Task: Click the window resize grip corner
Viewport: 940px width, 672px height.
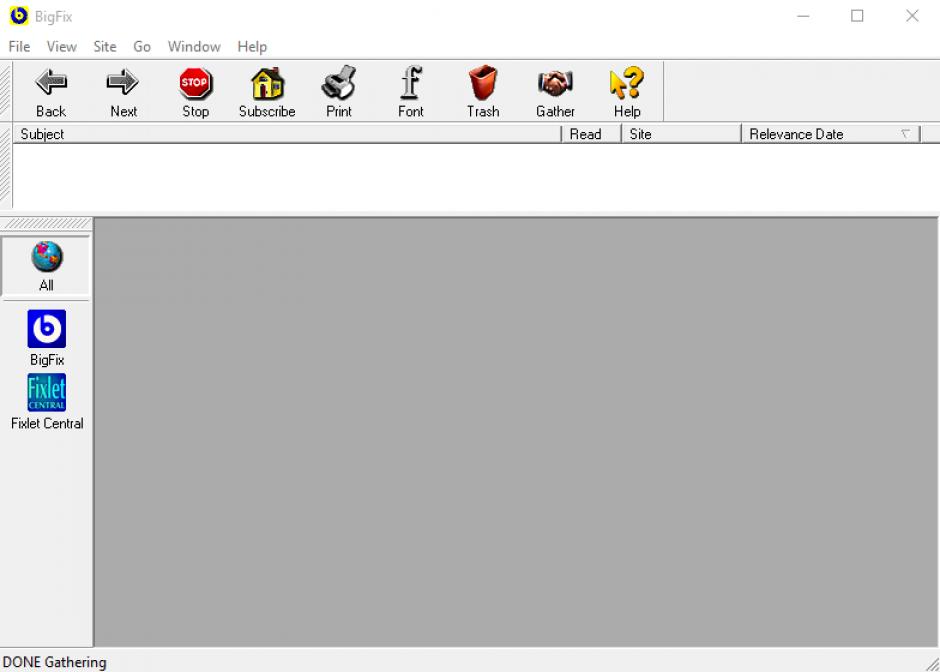Action: (x=932, y=664)
